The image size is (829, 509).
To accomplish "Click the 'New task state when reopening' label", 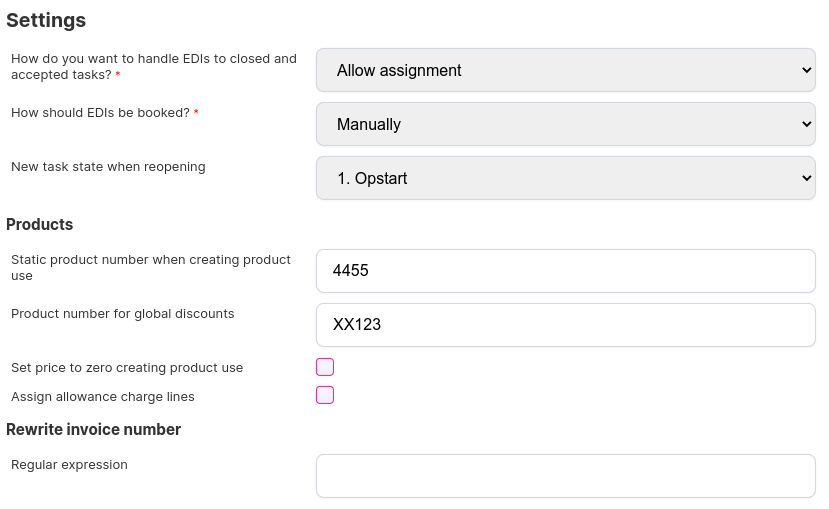I will click(x=108, y=167).
